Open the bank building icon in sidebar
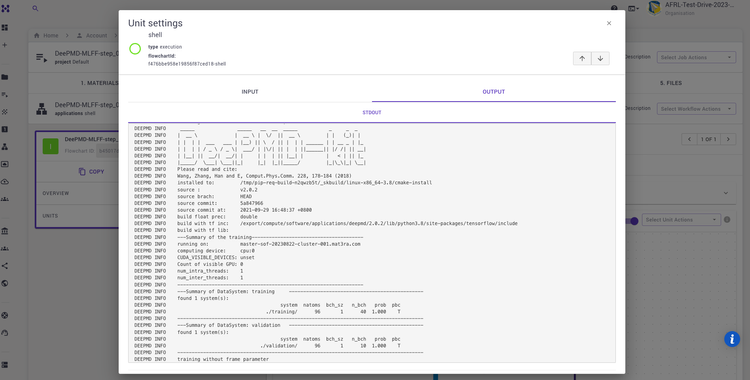This screenshot has height=380, width=750. click(x=5, y=231)
